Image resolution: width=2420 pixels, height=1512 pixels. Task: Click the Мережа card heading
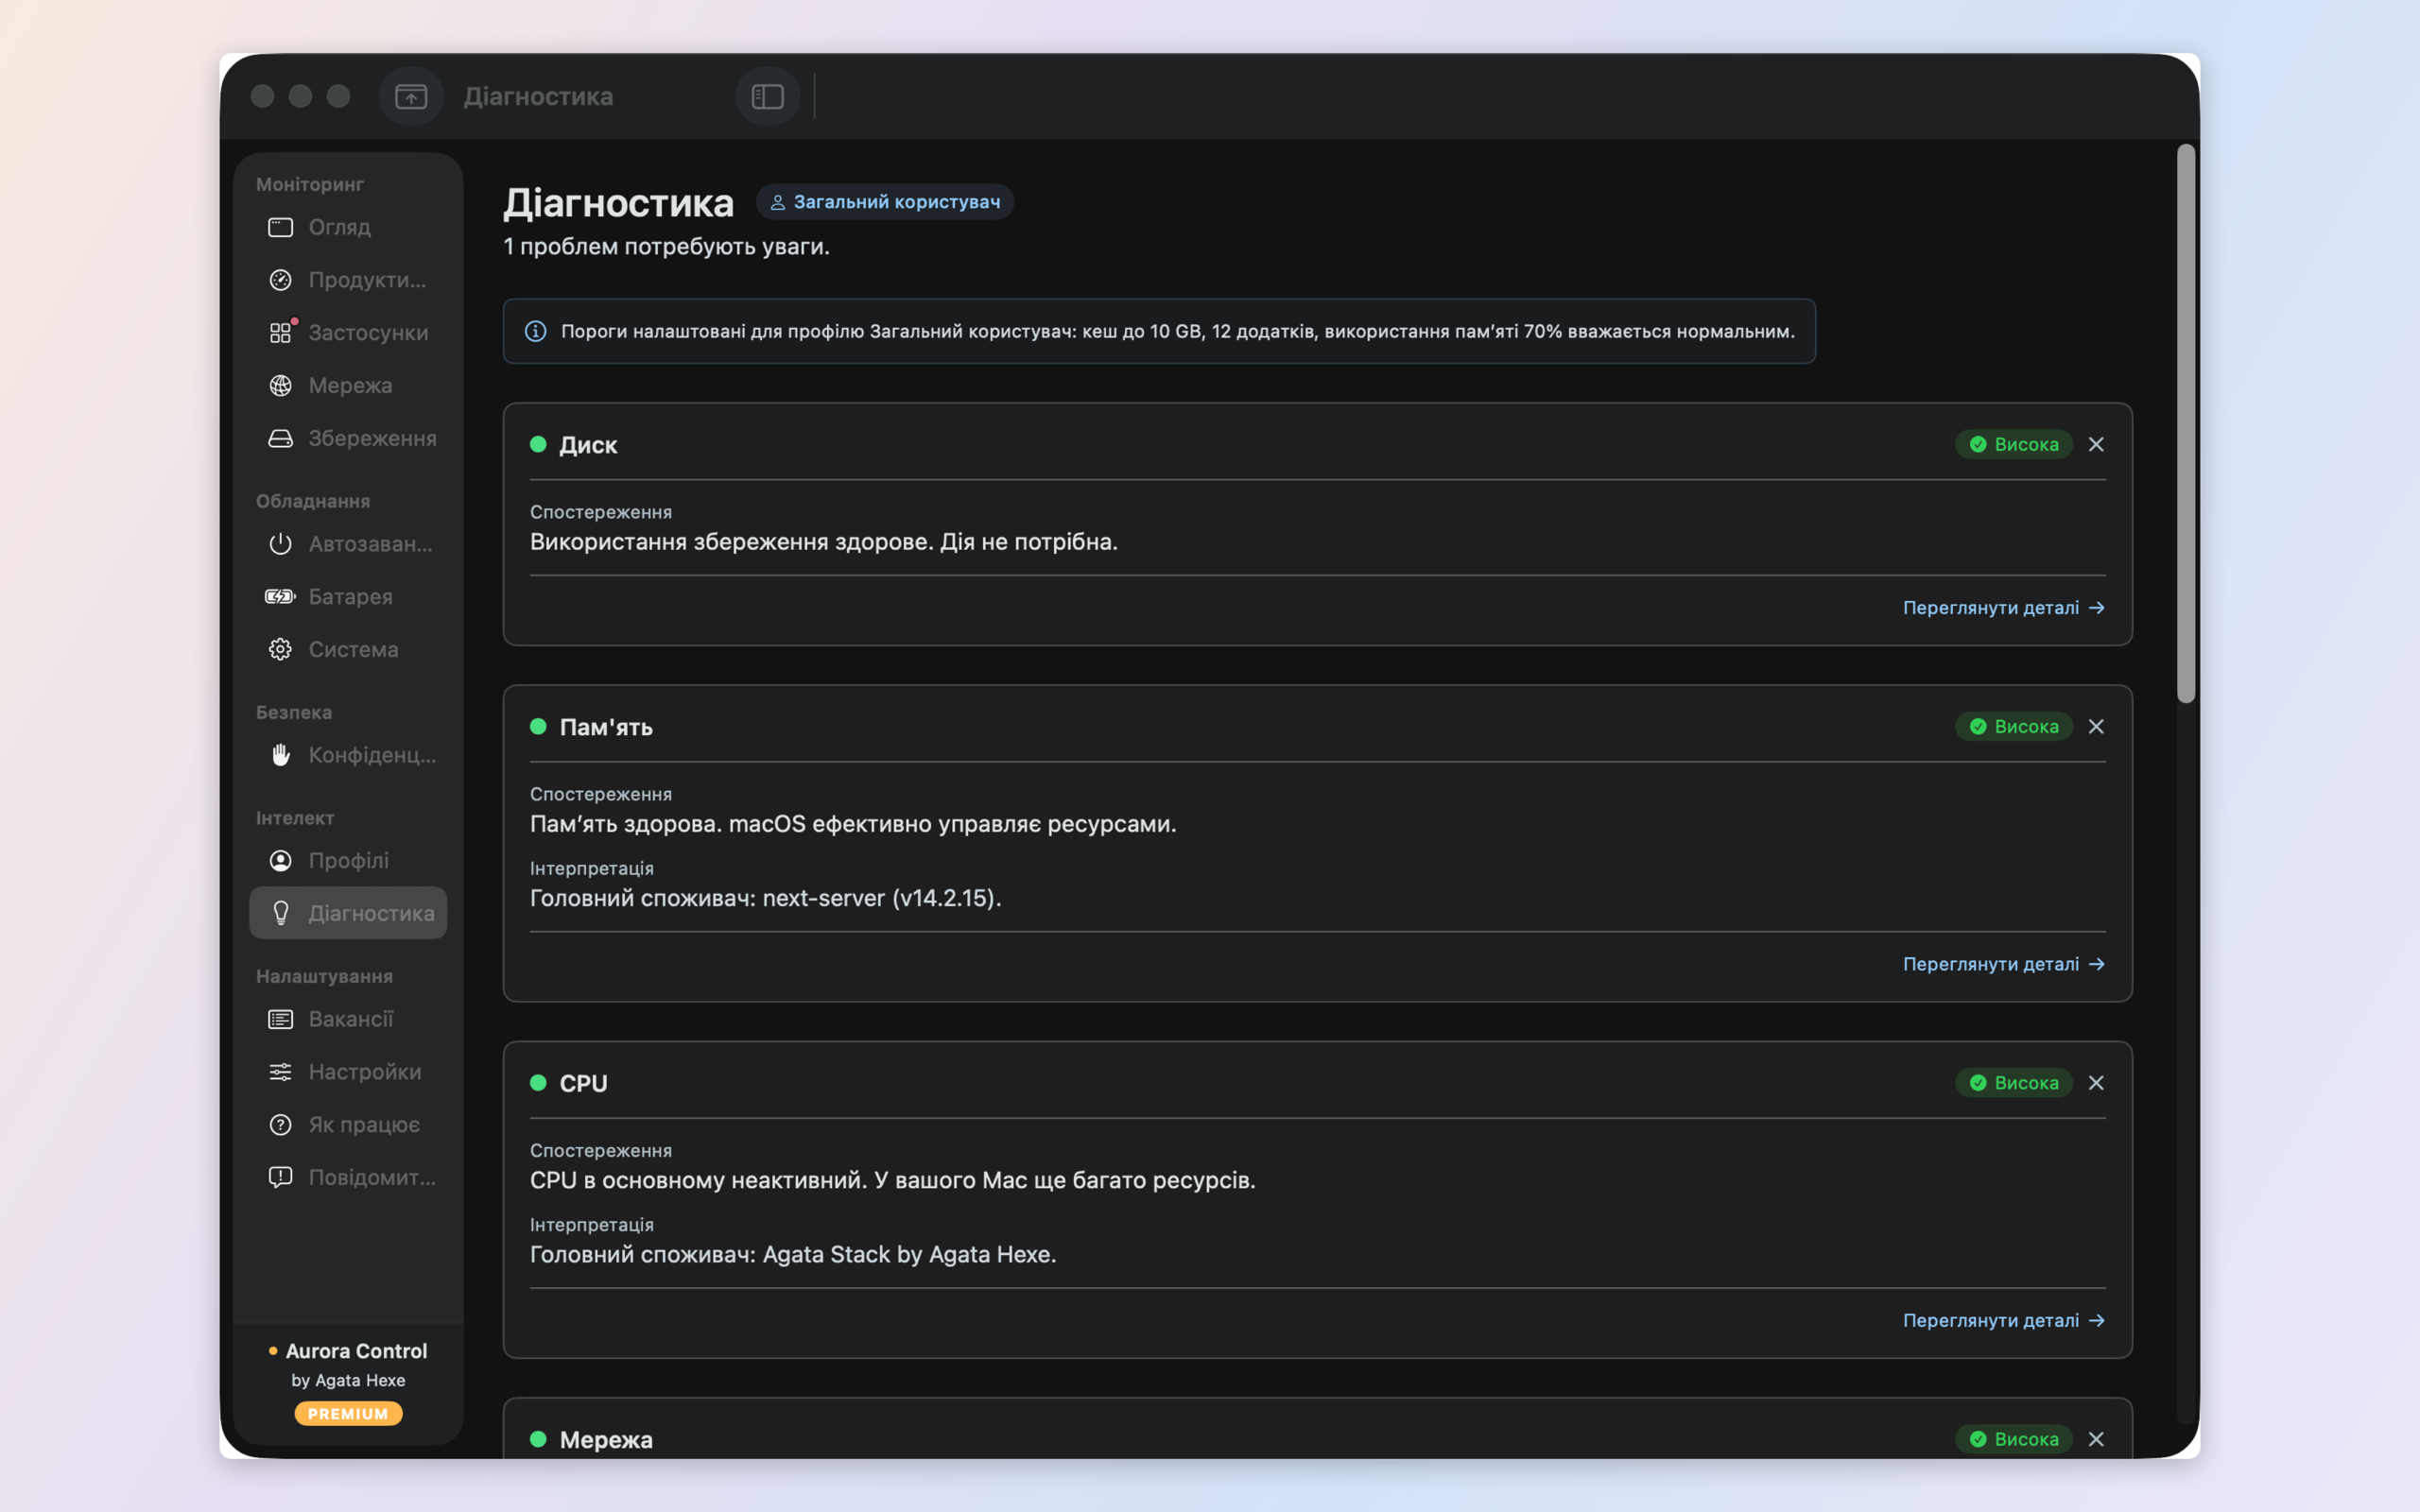[x=606, y=1440]
